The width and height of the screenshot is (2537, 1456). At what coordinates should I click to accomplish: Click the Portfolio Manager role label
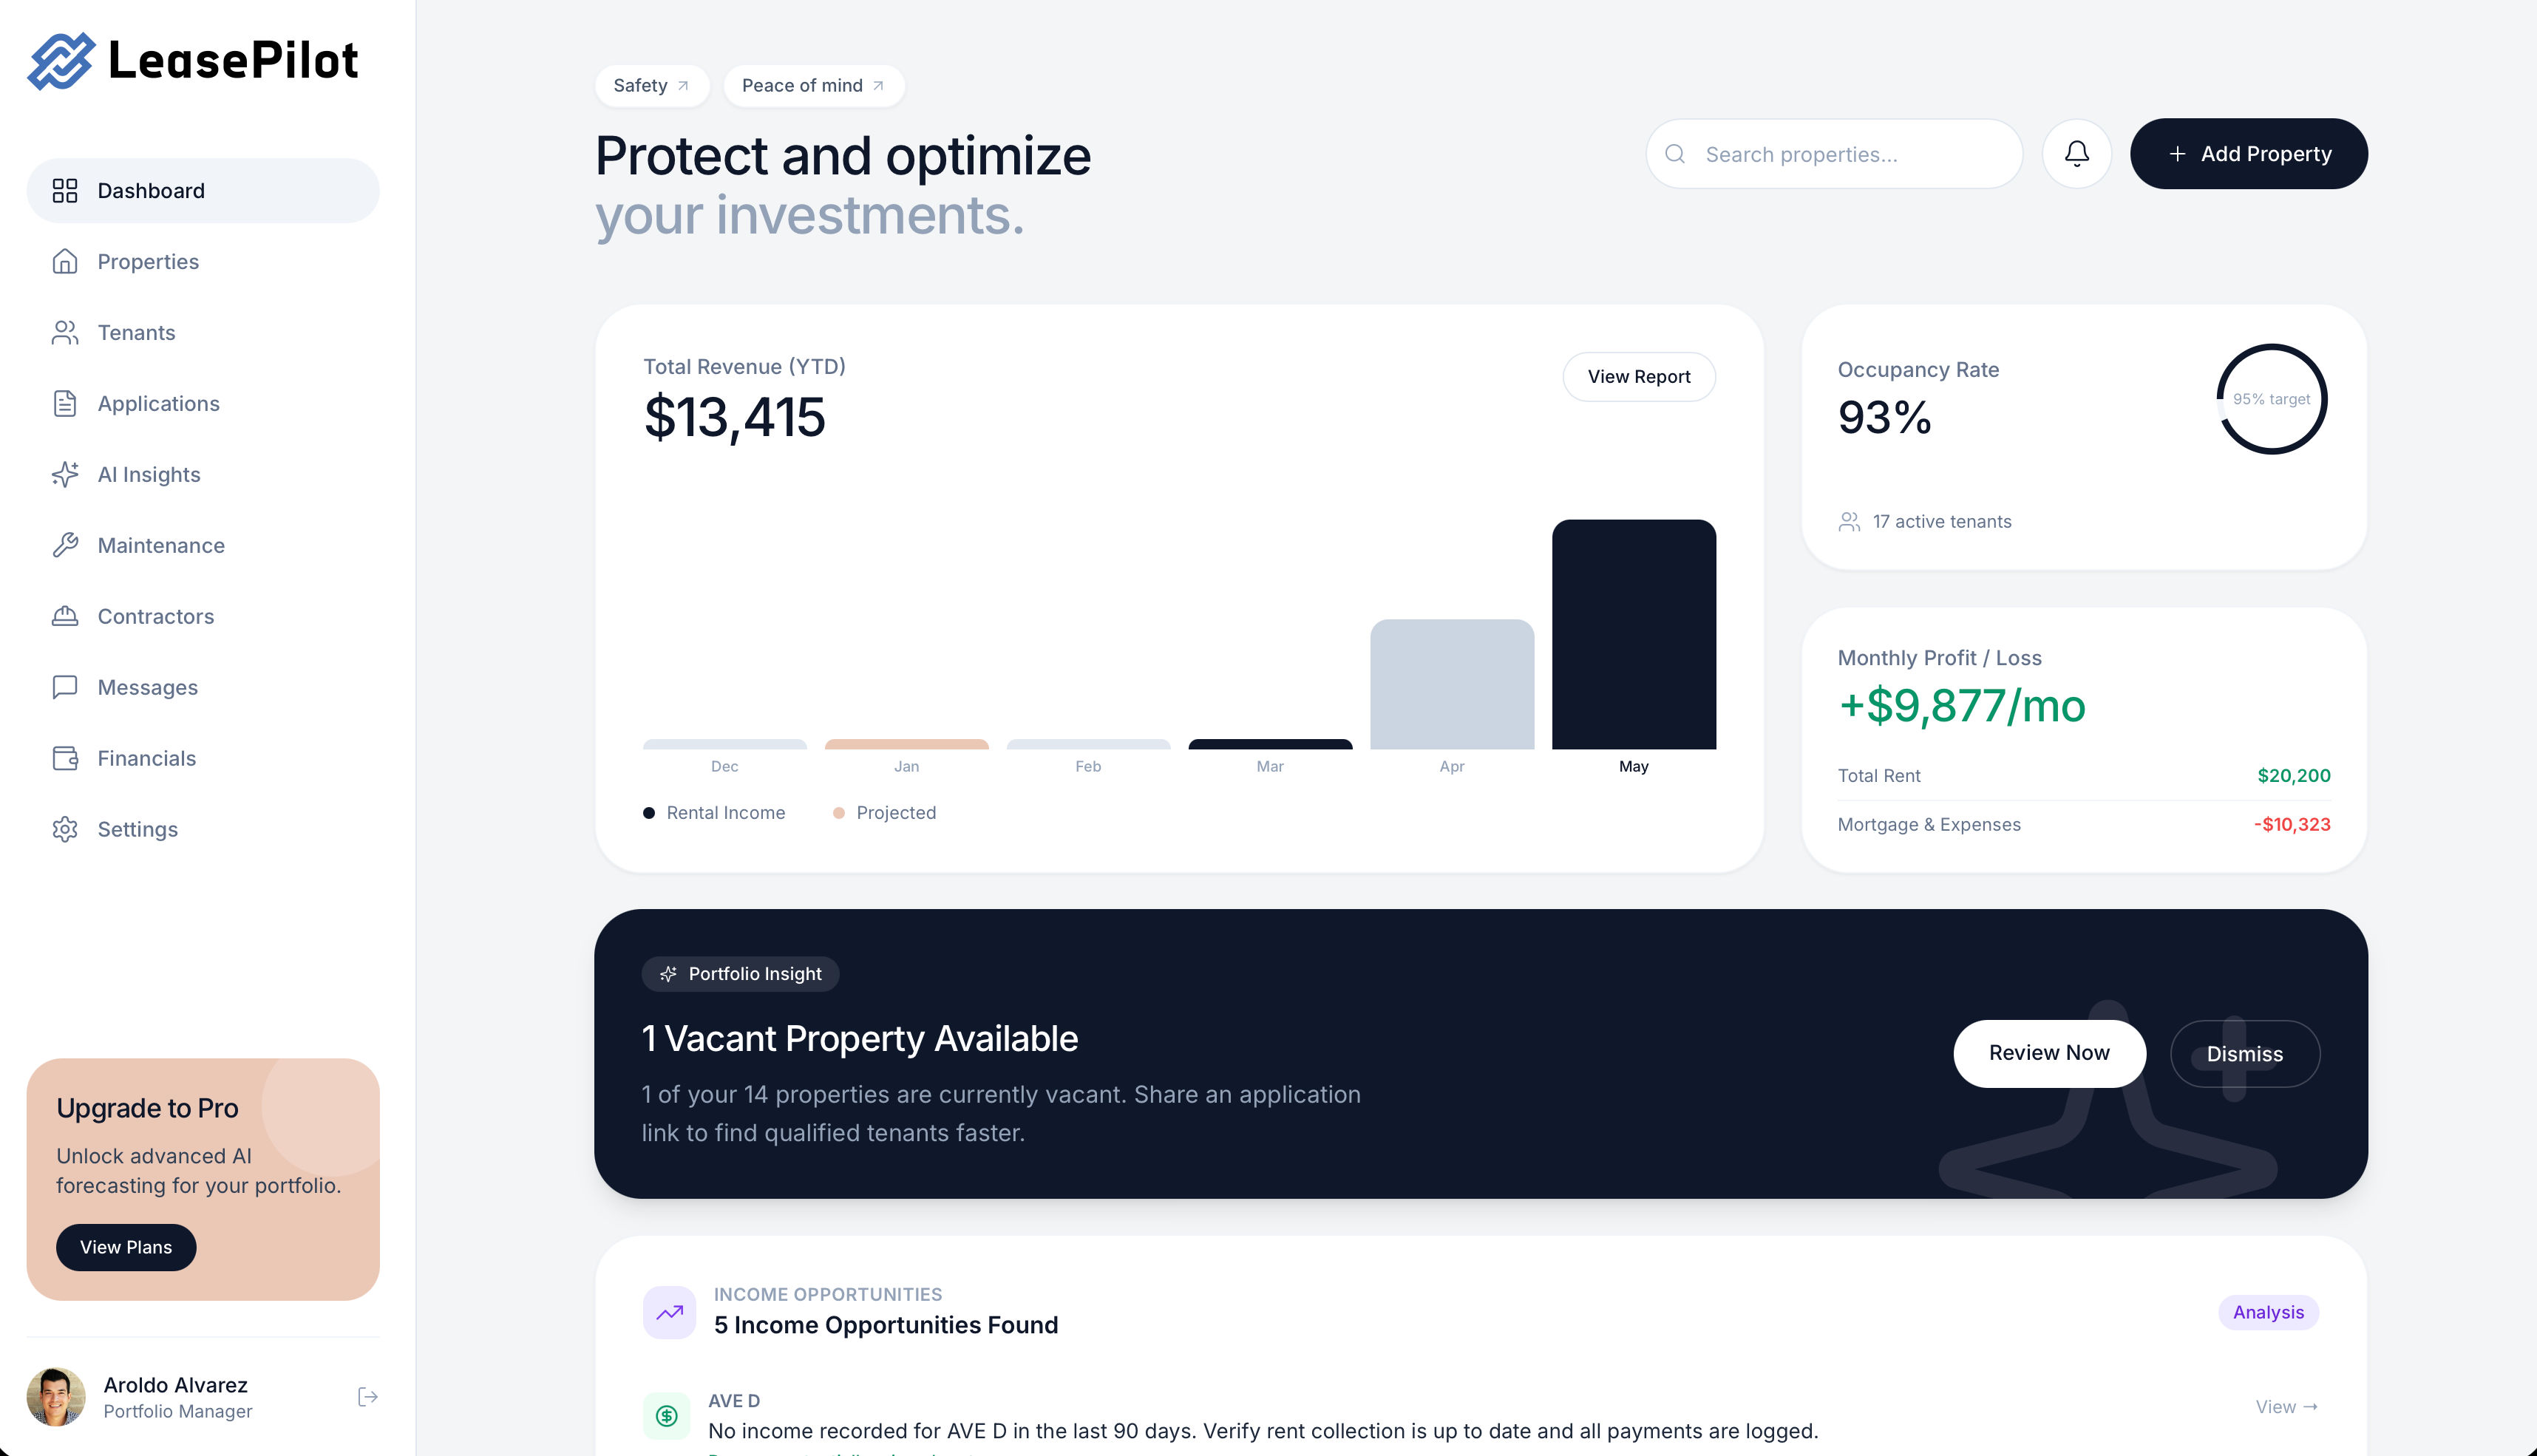pos(178,1411)
